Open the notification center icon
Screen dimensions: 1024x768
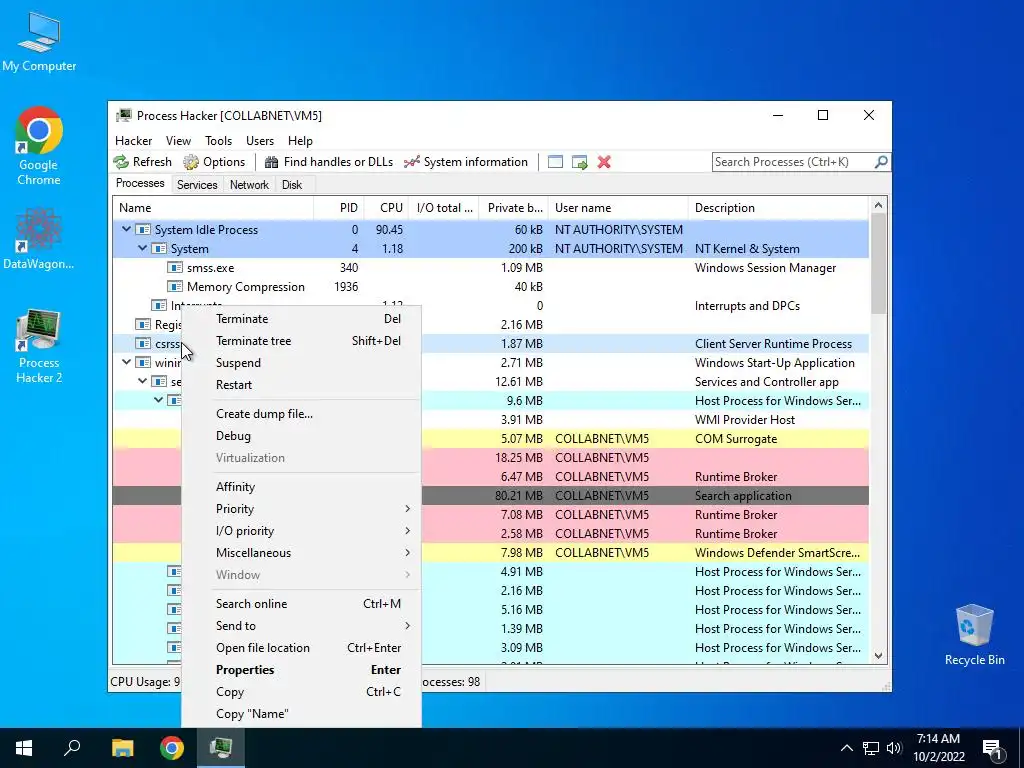[x=993, y=748]
